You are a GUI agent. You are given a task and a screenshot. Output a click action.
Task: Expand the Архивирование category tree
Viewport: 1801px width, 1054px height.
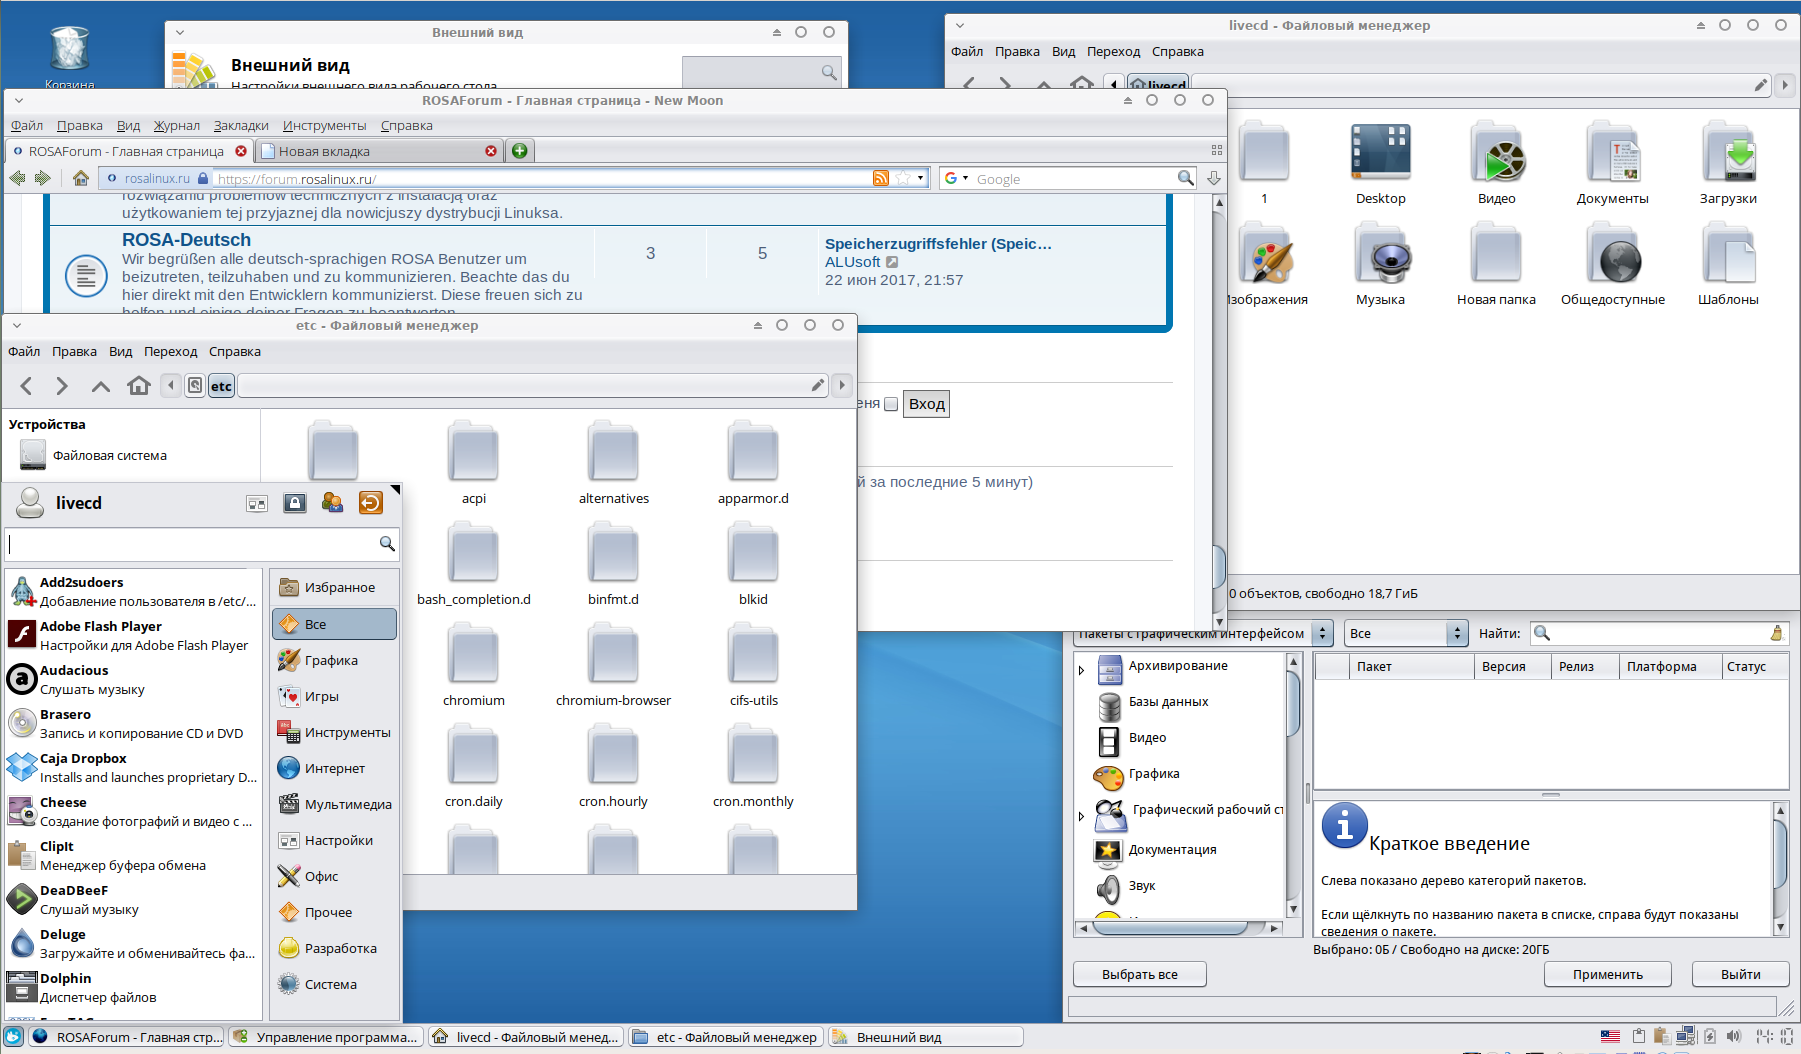[1081, 669]
